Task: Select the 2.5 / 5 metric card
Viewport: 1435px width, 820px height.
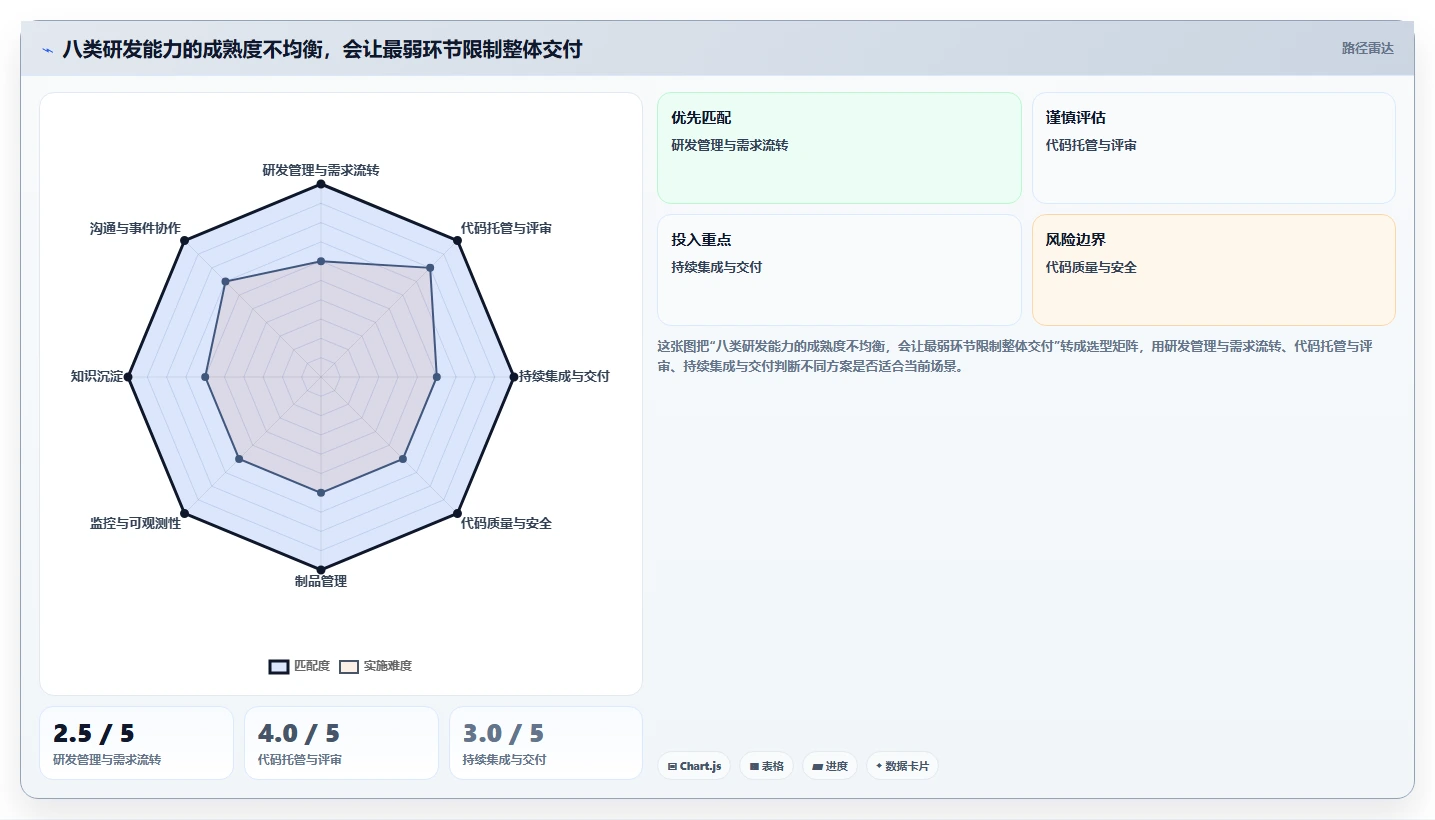Action: point(136,743)
